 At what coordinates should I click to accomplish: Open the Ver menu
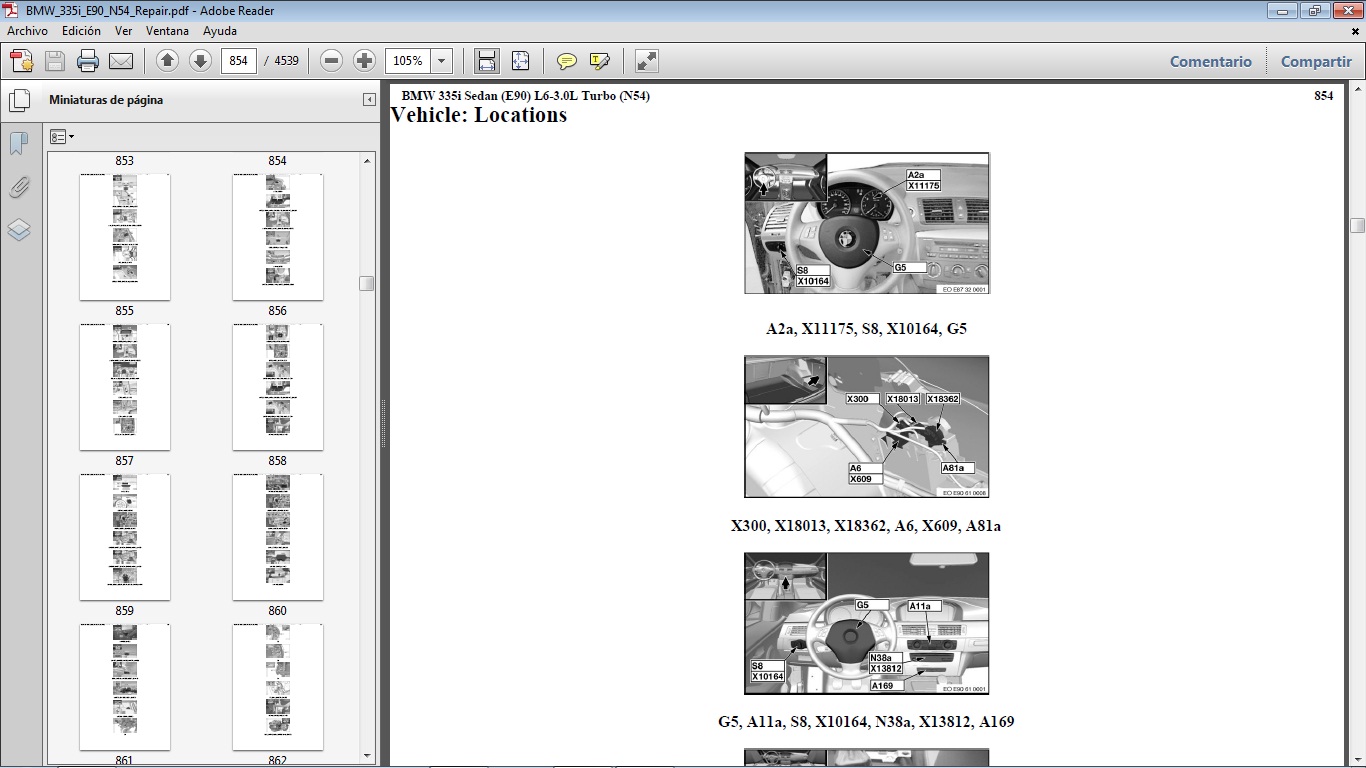pyautogui.click(x=124, y=31)
